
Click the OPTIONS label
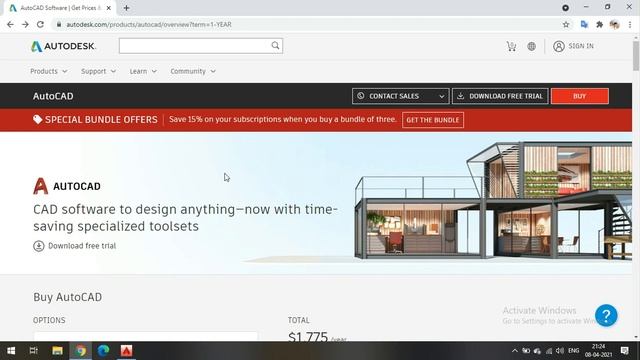pos(49,320)
